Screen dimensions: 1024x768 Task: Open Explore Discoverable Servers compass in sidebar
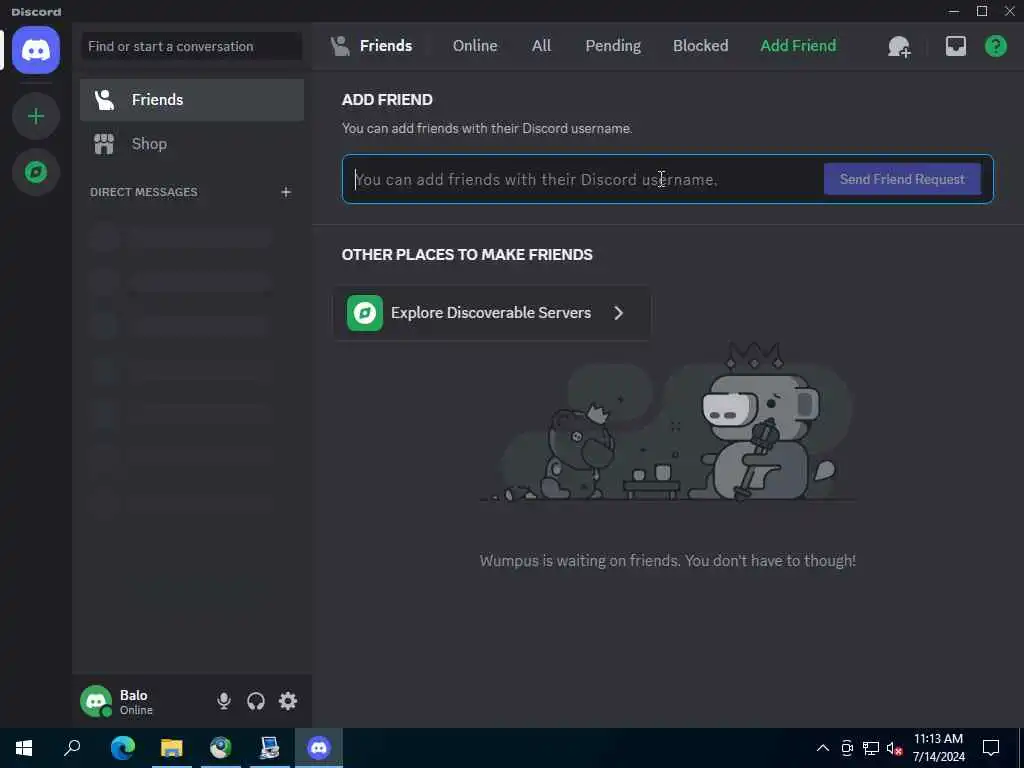pyautogui.click(x=36, y=172)
